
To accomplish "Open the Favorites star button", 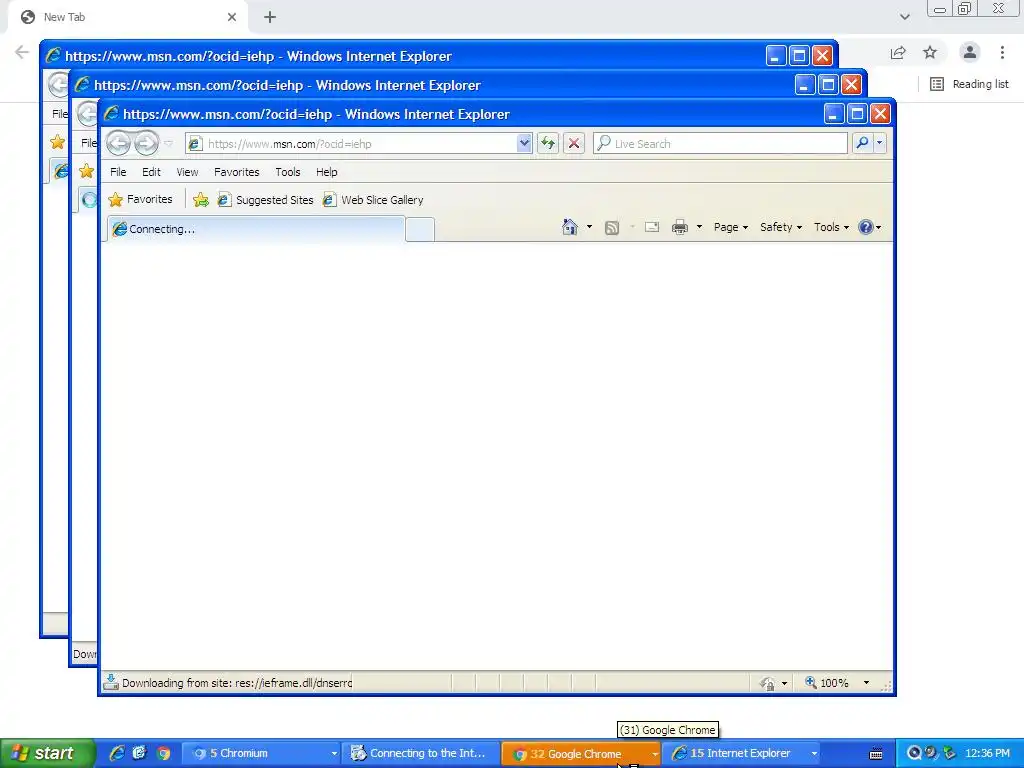I will (x=140, y=199).
